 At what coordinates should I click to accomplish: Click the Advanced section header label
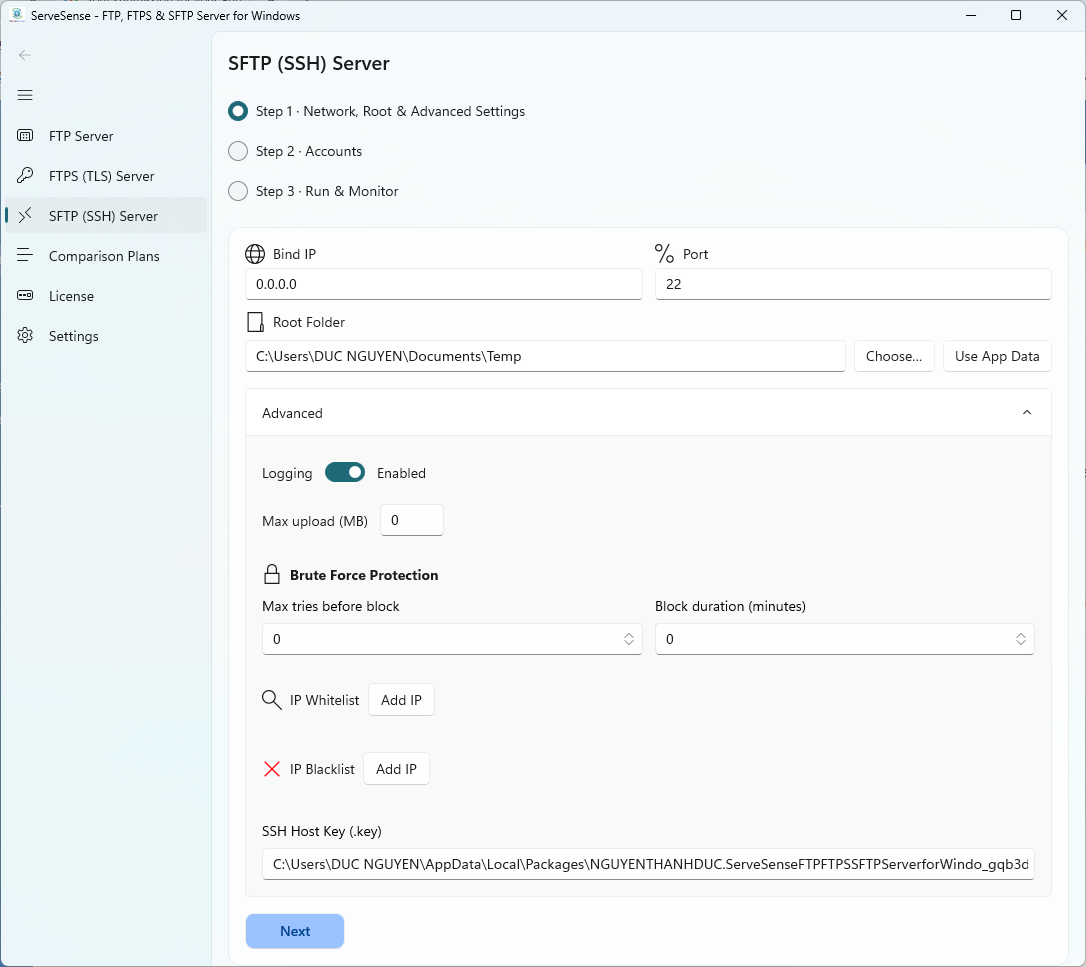click(x=292, y=414)
